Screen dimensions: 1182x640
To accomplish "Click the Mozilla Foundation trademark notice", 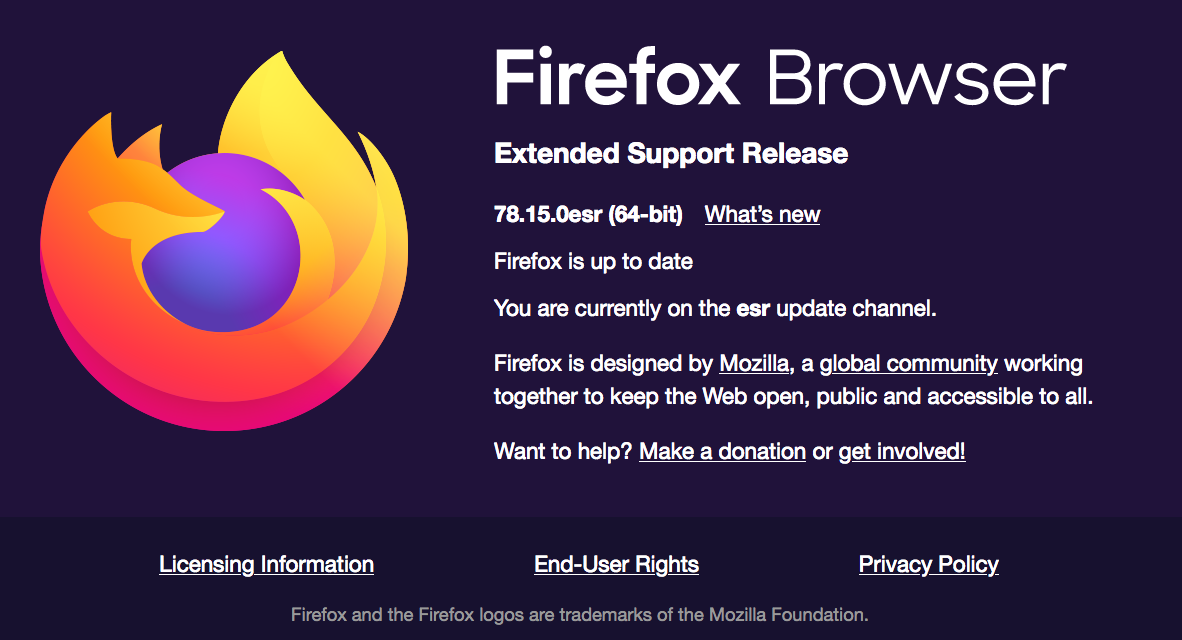I will pos(580,615).
